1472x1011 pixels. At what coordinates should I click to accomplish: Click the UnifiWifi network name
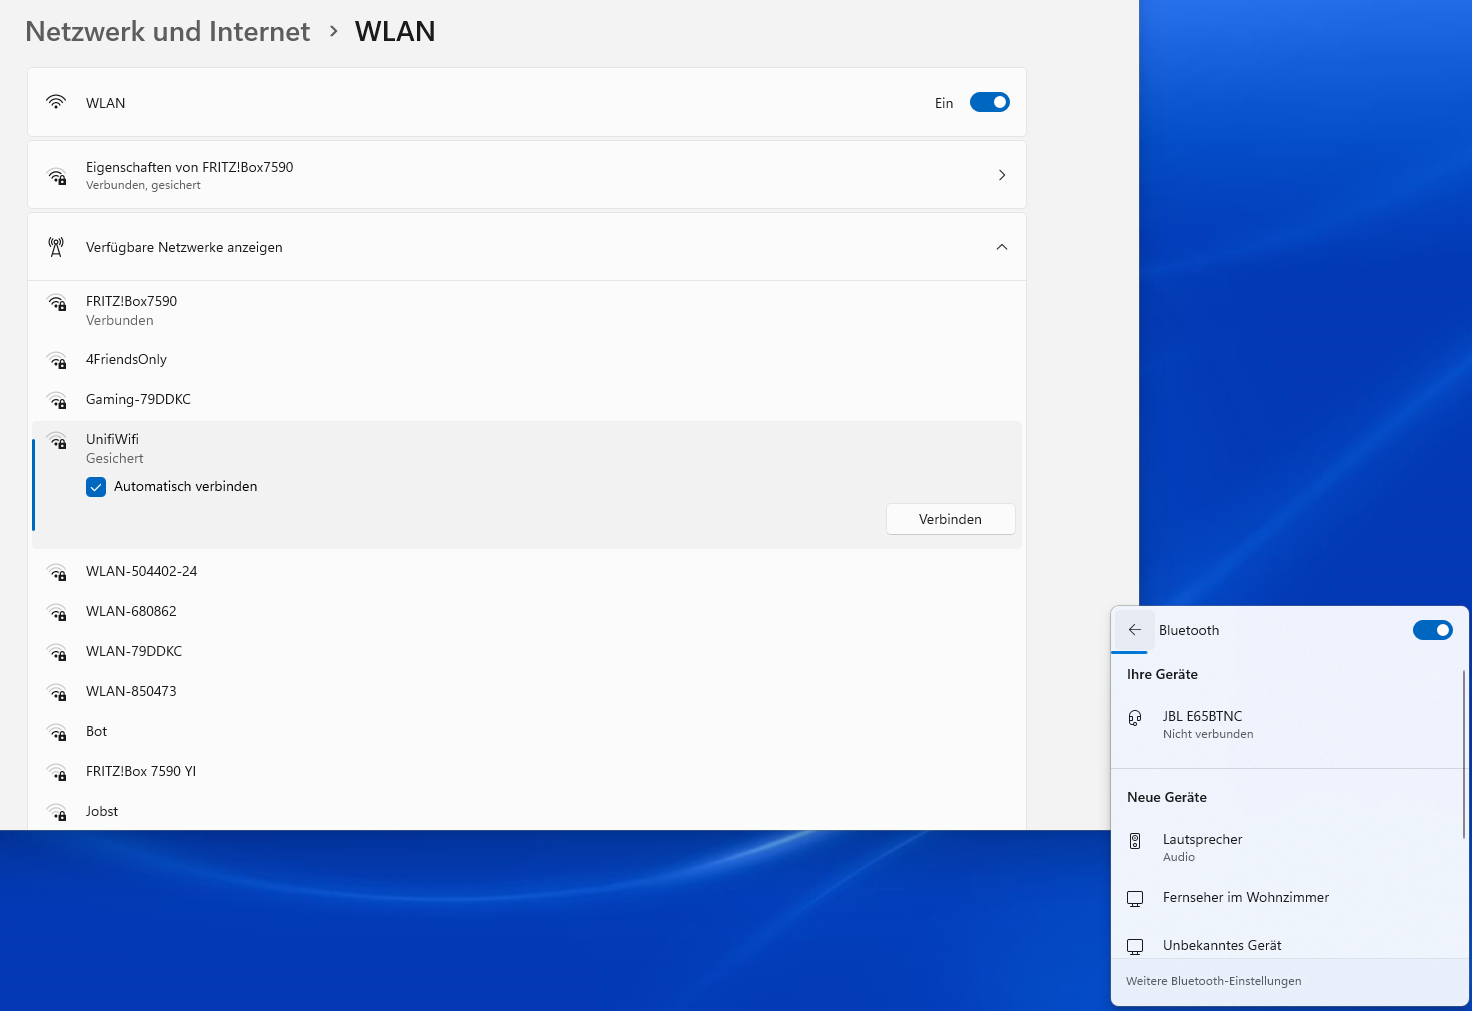tap(112, 439)
